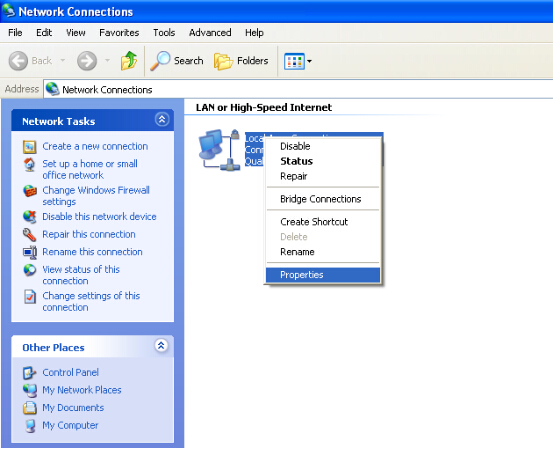Choose Repair from the context menu
Image resolution: width=553 pixels, height=449 pixels.
(x=323, y=176)
